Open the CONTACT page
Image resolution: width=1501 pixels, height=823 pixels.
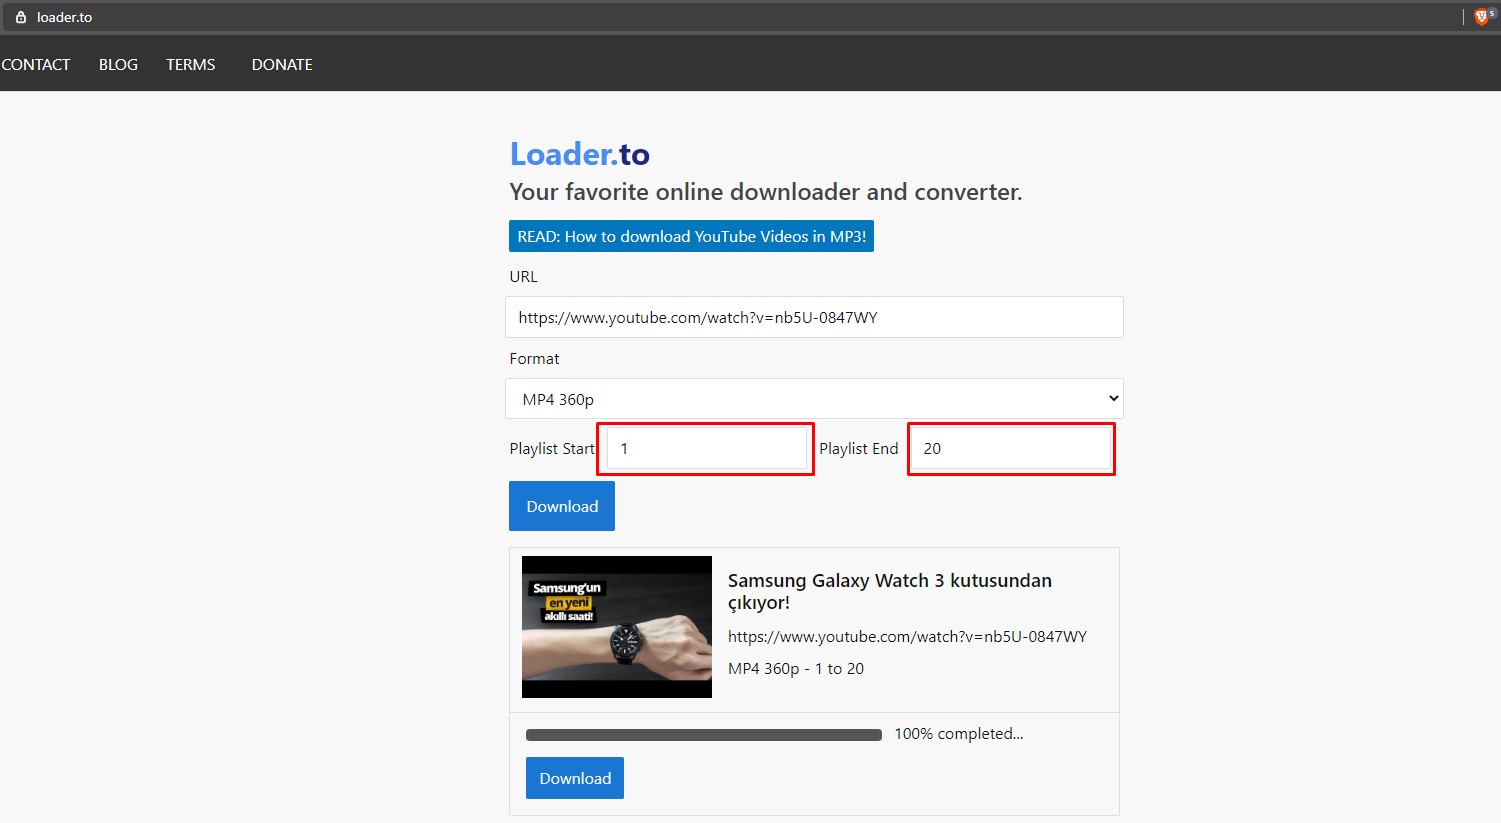pos(36,64)
